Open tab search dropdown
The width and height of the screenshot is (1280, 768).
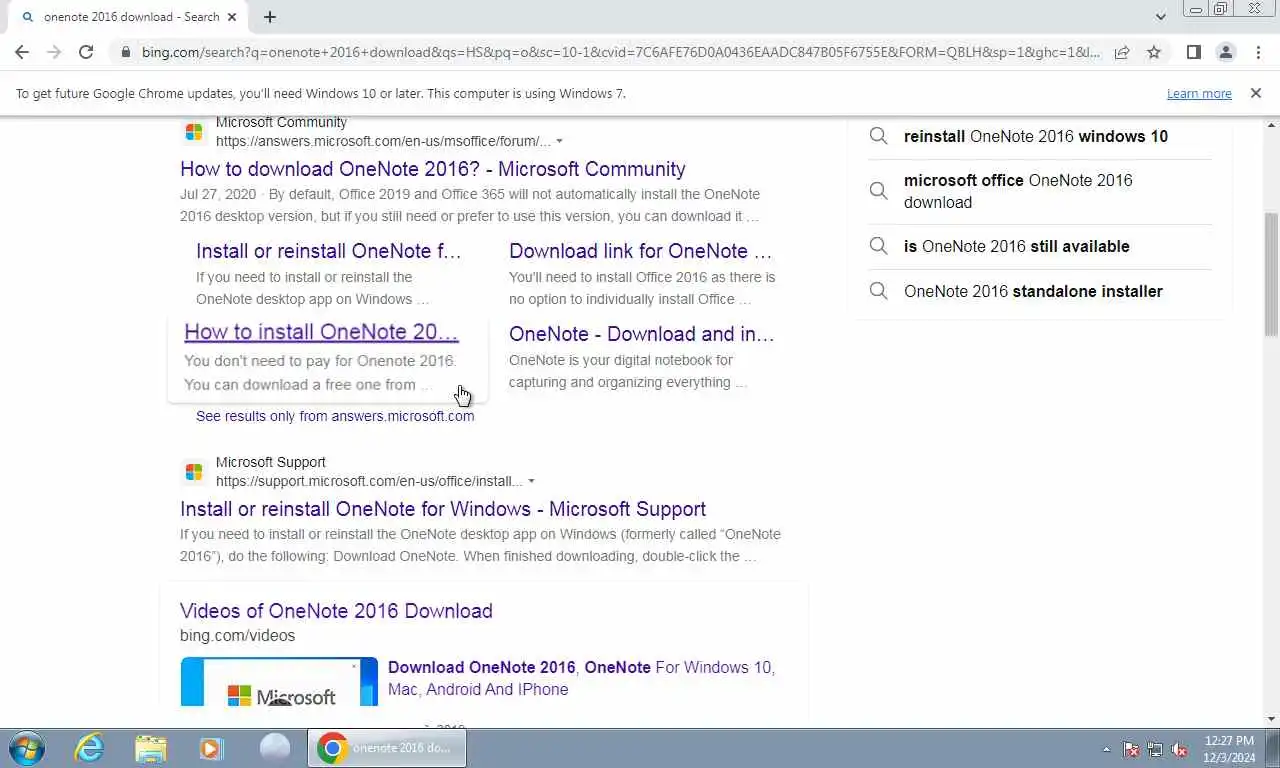click(1160, 17)
